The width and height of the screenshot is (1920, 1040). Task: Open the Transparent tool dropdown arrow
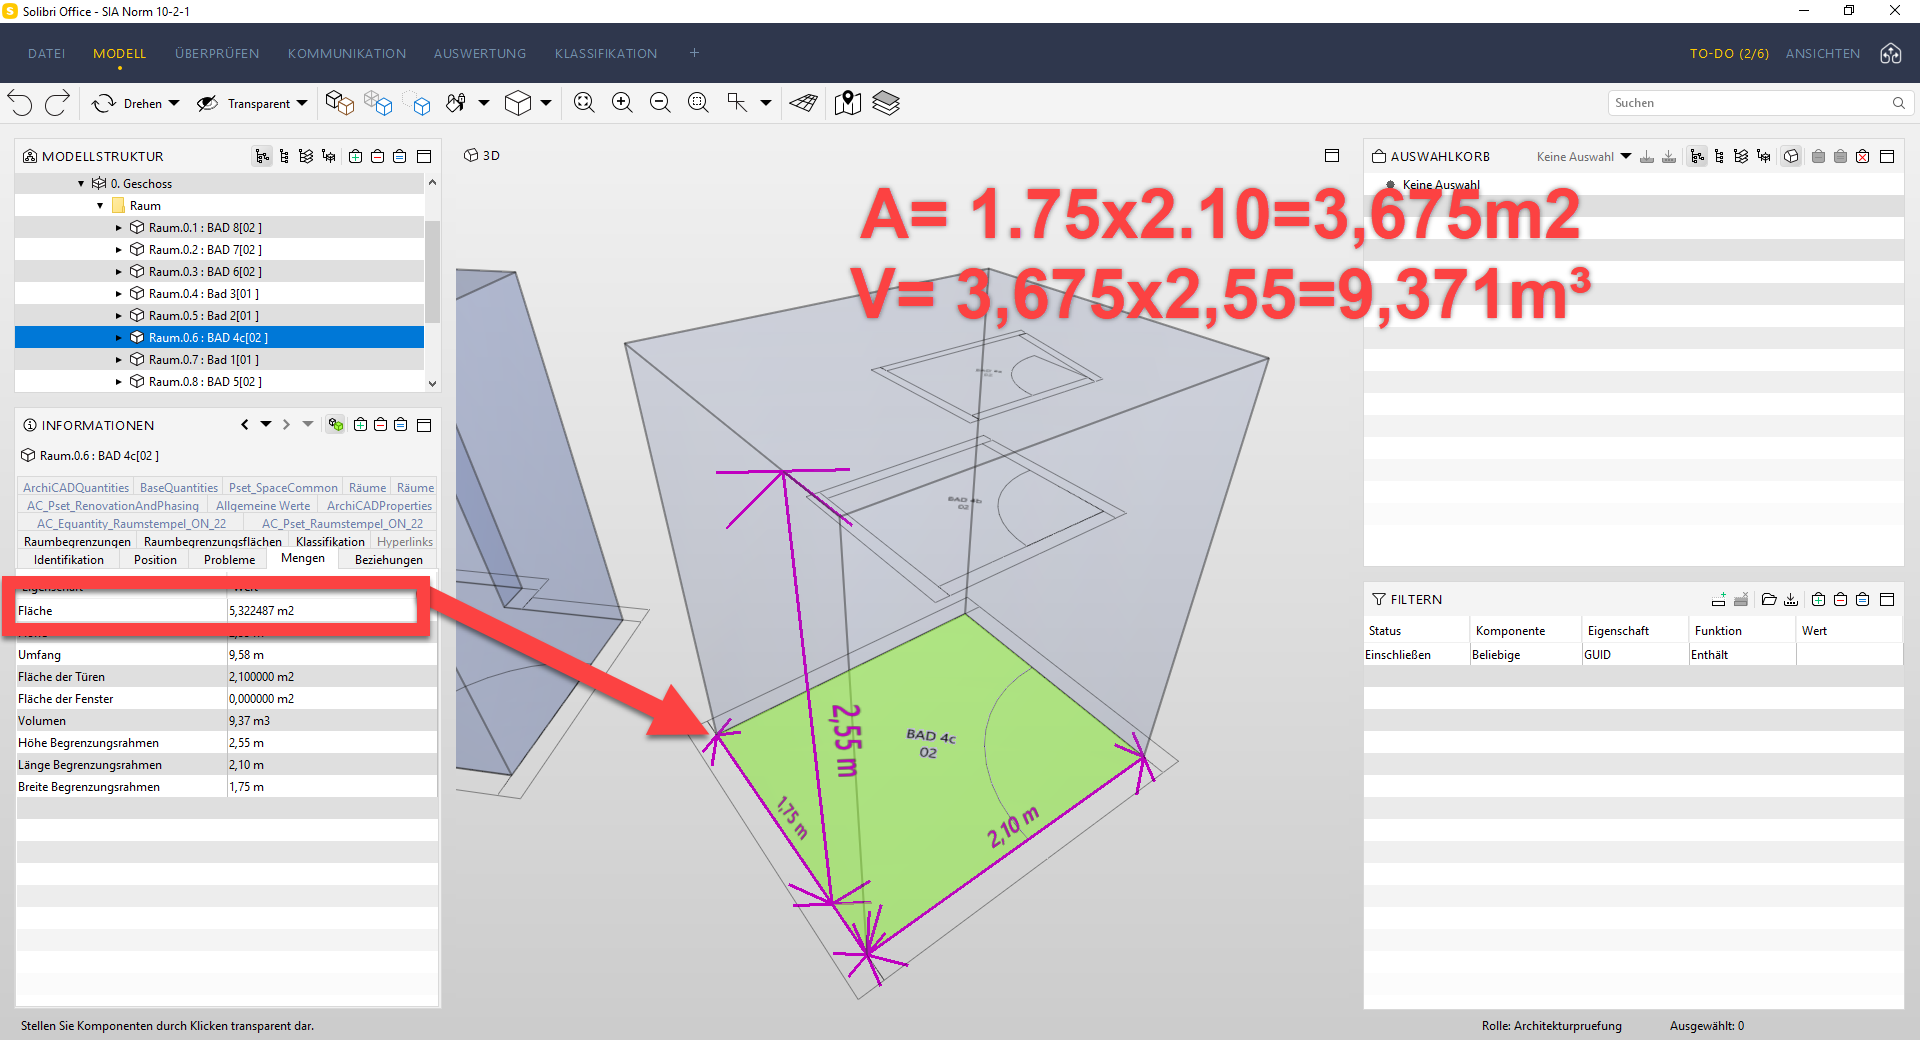tap(302, 103)
